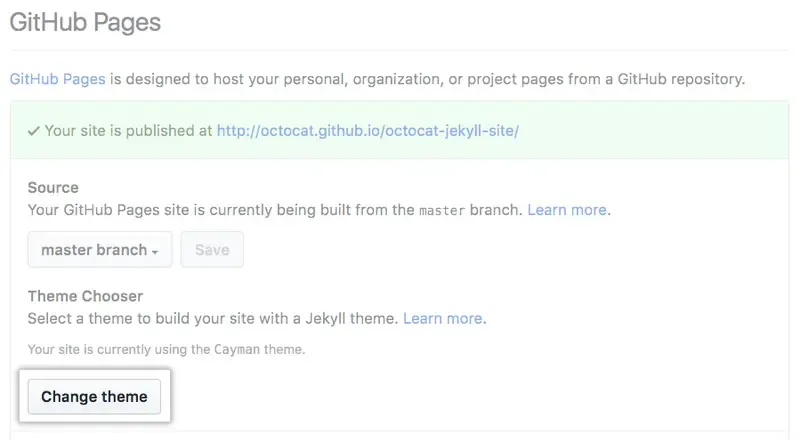Click the Source section heading
This screenshot has height=440, width=800.
[x=53, y=188]
